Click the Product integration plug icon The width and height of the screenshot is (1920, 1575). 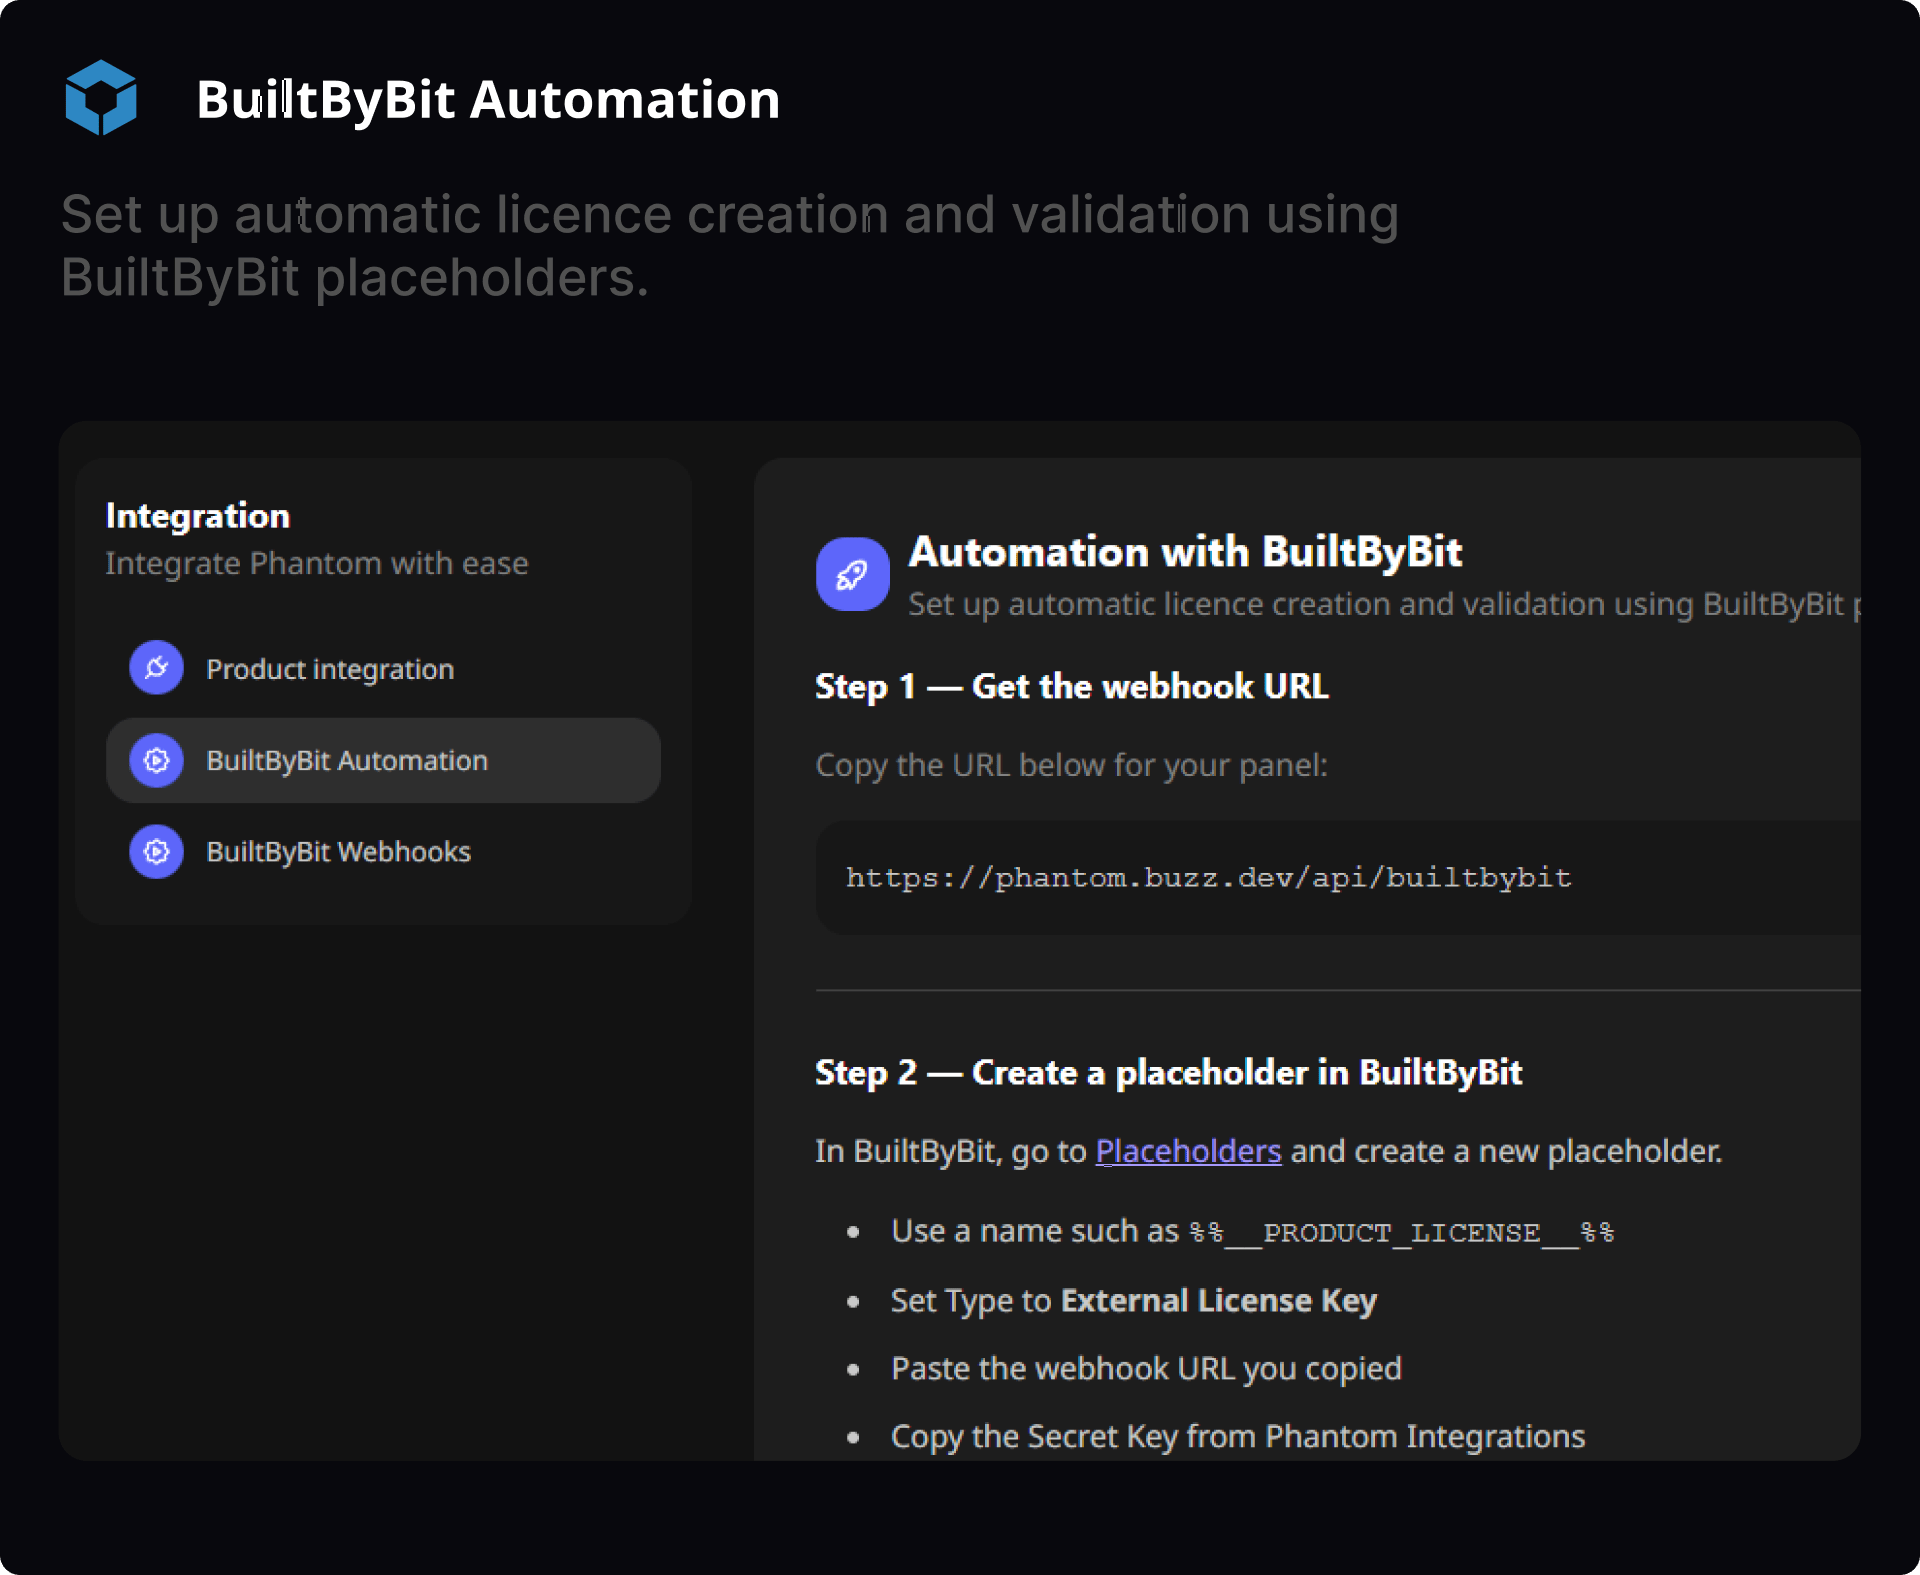tap(156, 668)
